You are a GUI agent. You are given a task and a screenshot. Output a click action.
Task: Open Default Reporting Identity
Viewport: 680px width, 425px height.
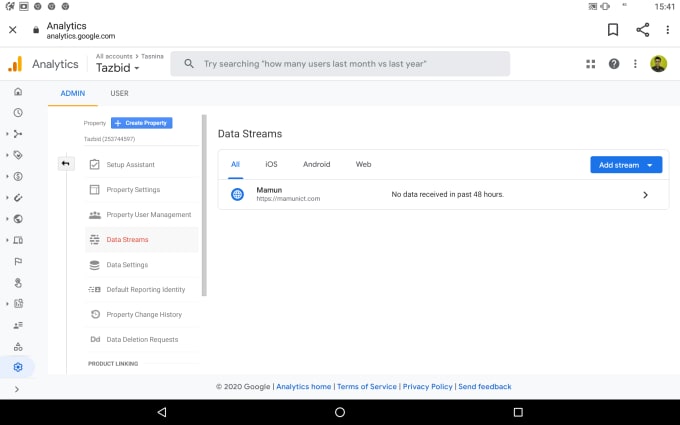142,289
